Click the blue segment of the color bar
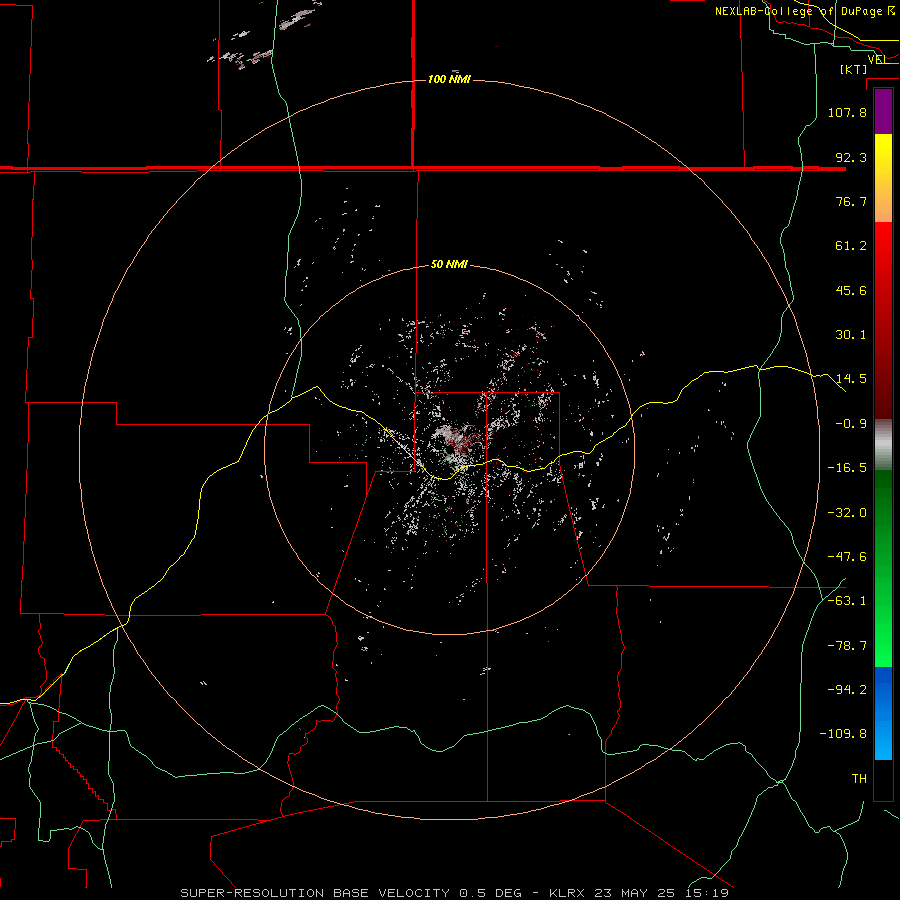The width and height of the screenshot is (900, 900). [883, 713]
